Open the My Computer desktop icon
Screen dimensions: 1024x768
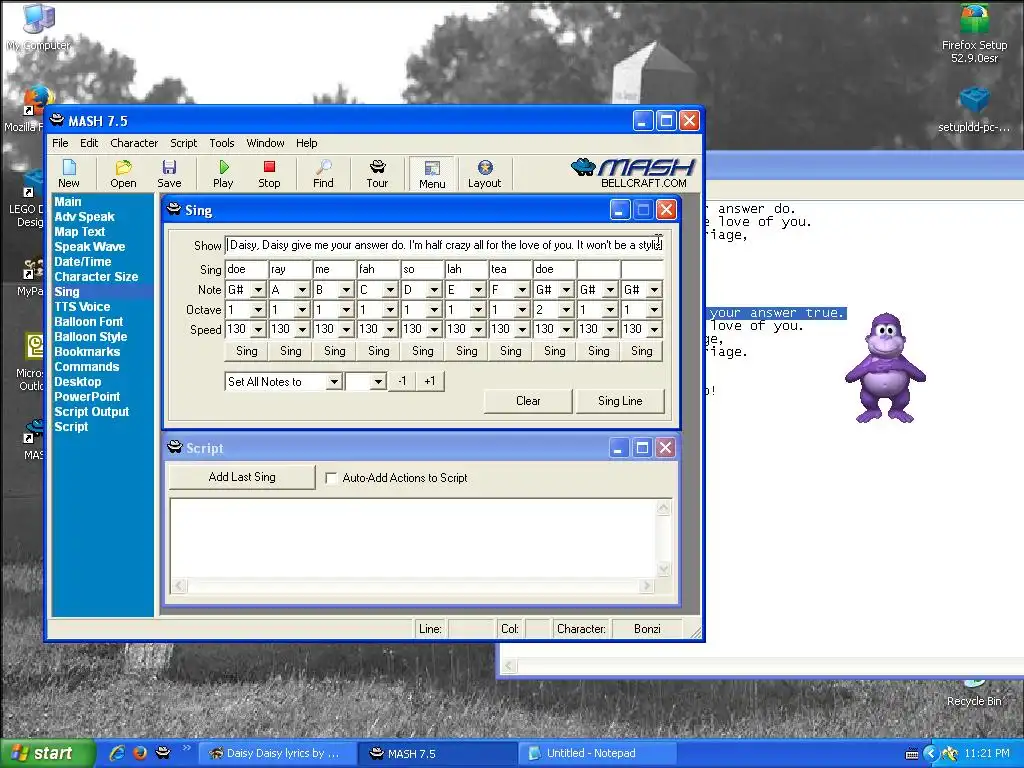click(x=39, y=27)
